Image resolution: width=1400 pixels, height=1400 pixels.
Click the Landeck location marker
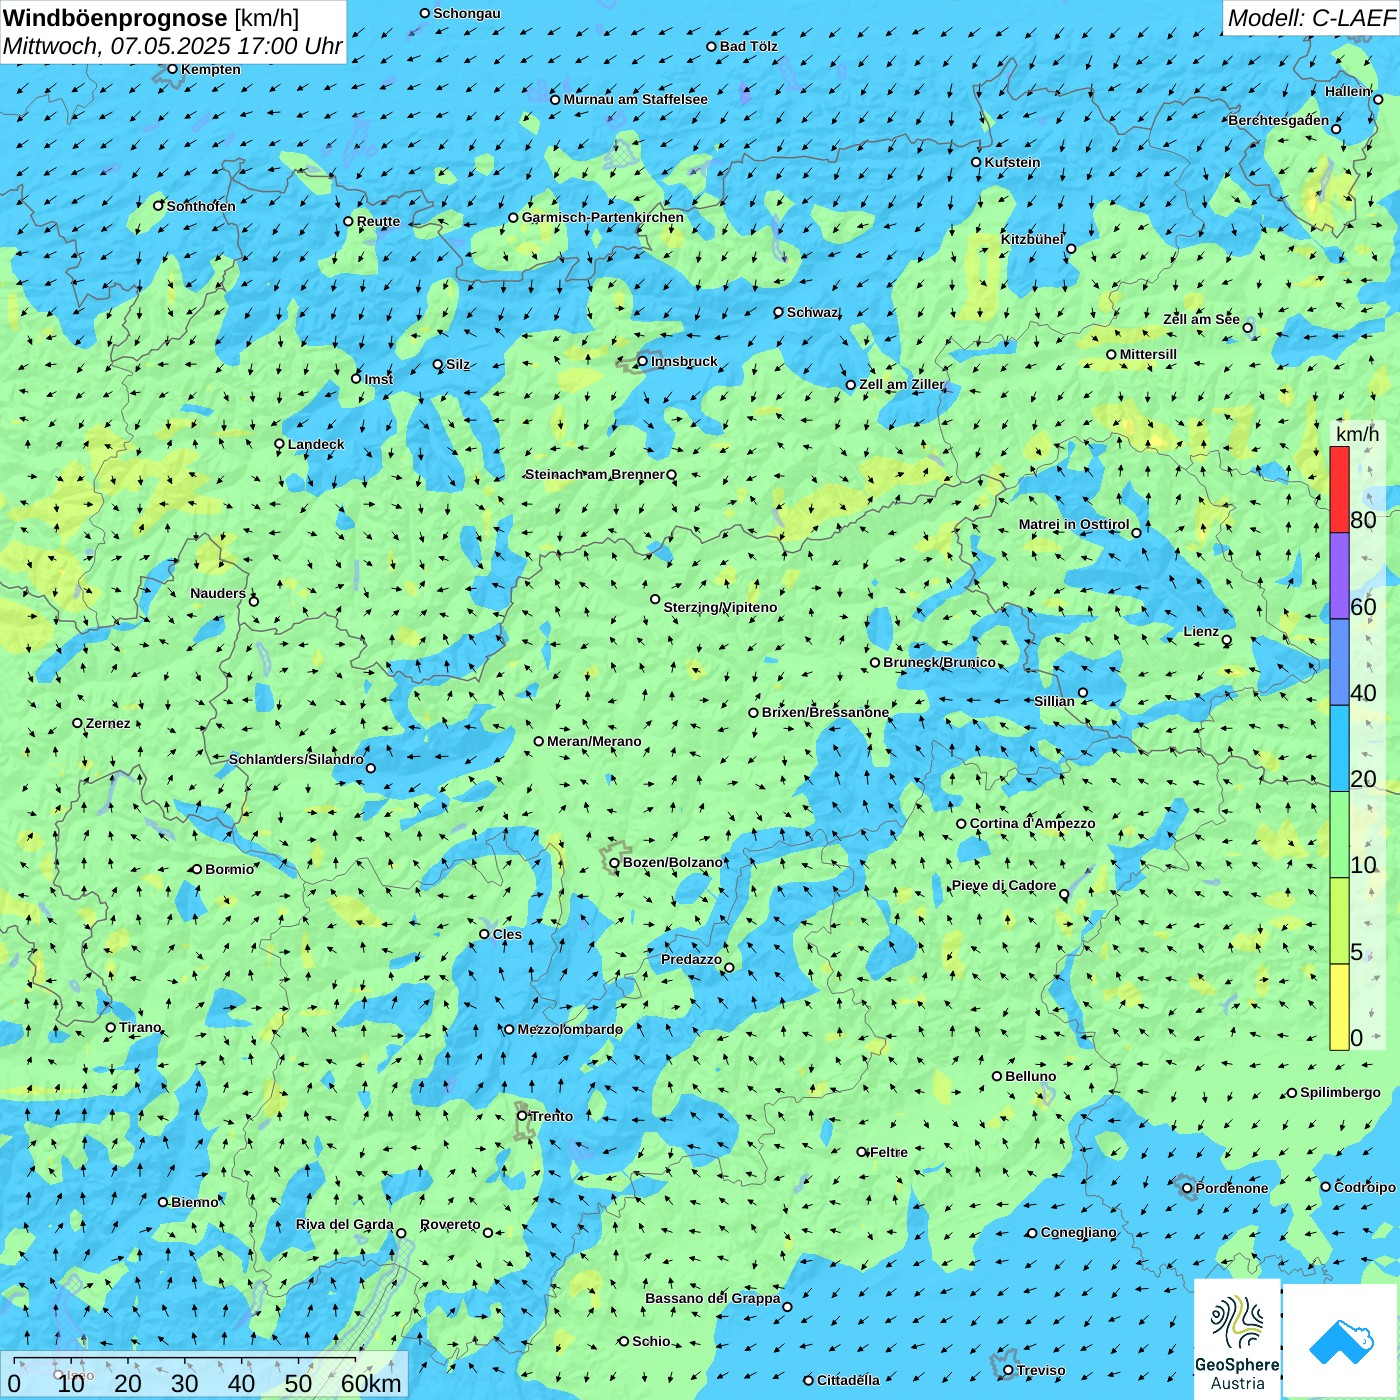[280, 444]
